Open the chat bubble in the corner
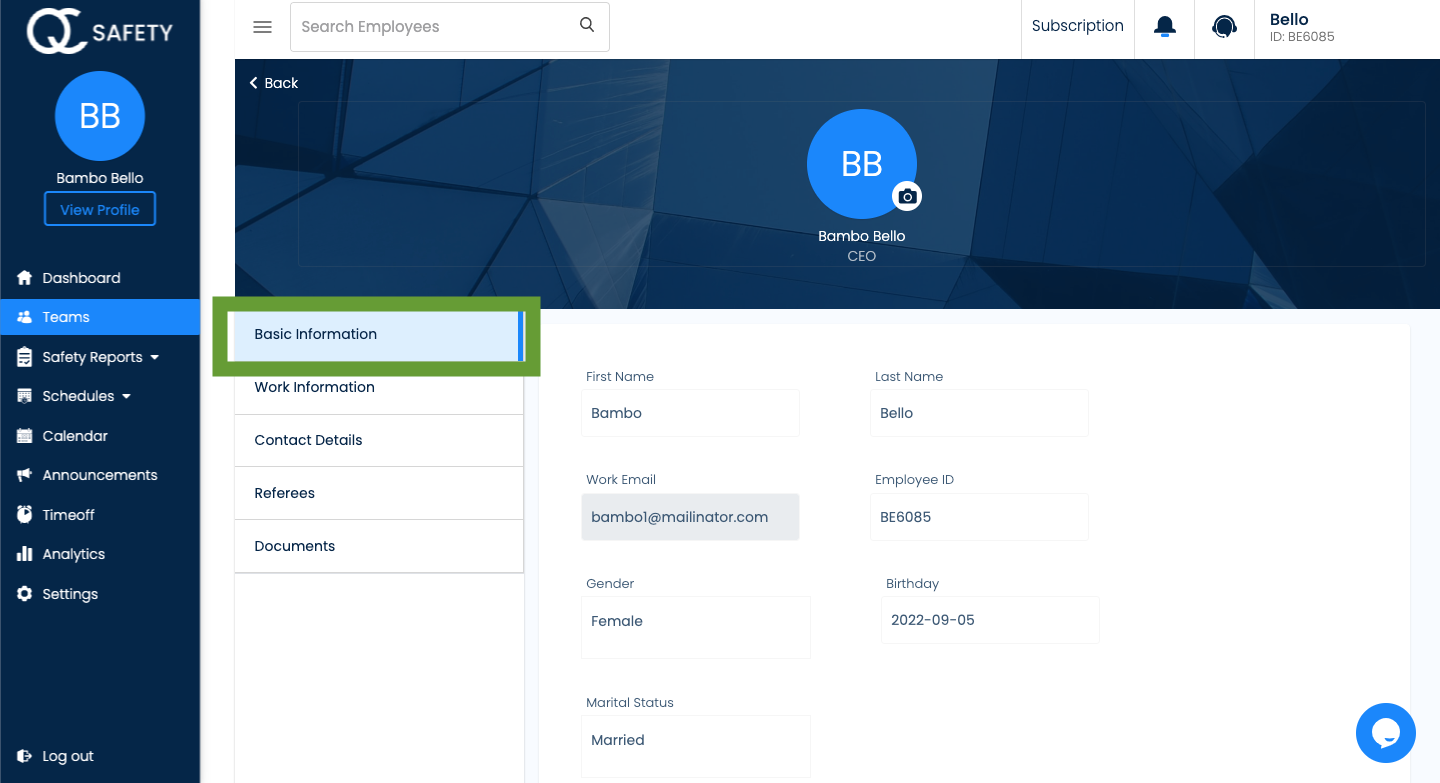This screenshot has height=783, width=1440. tap(1385, 733)
